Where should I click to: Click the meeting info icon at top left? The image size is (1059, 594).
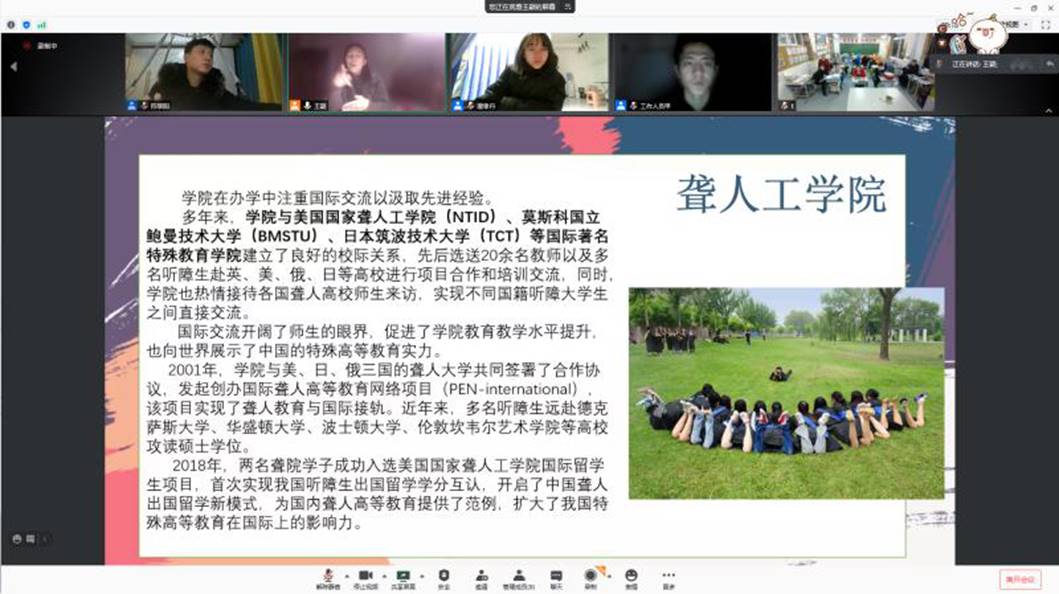tap(11, 23)
